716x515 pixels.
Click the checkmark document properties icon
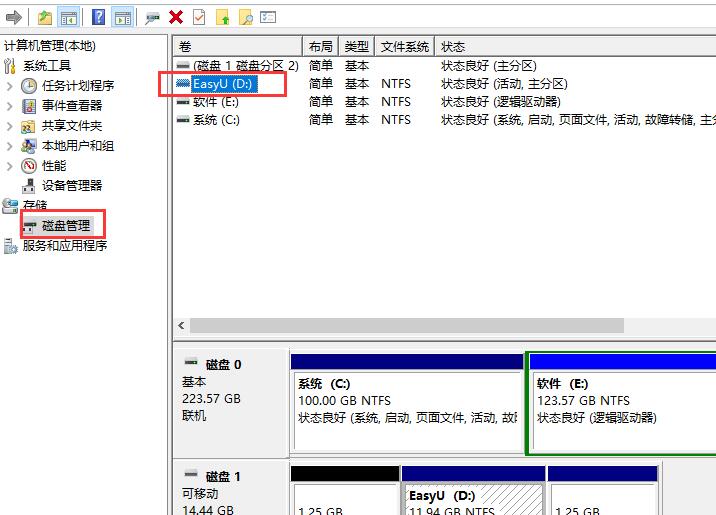[199, 18]
